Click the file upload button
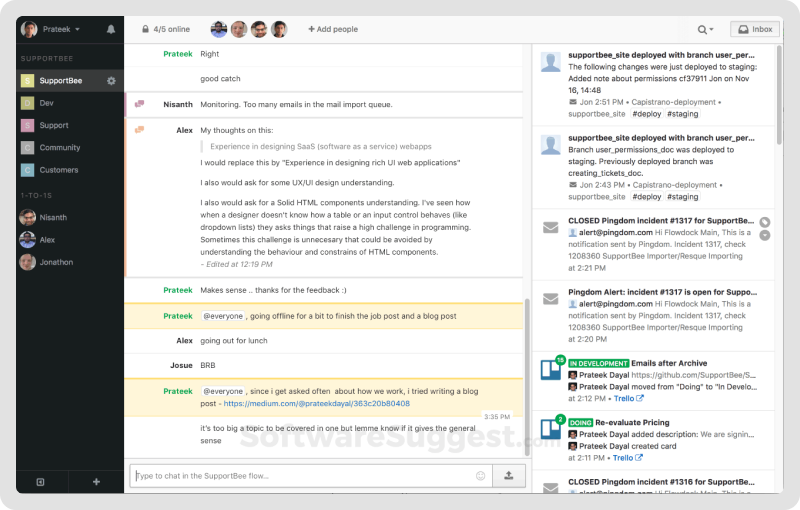Image resolution: width=800 pixels, height=510 pixels. [x=509, y=476]
